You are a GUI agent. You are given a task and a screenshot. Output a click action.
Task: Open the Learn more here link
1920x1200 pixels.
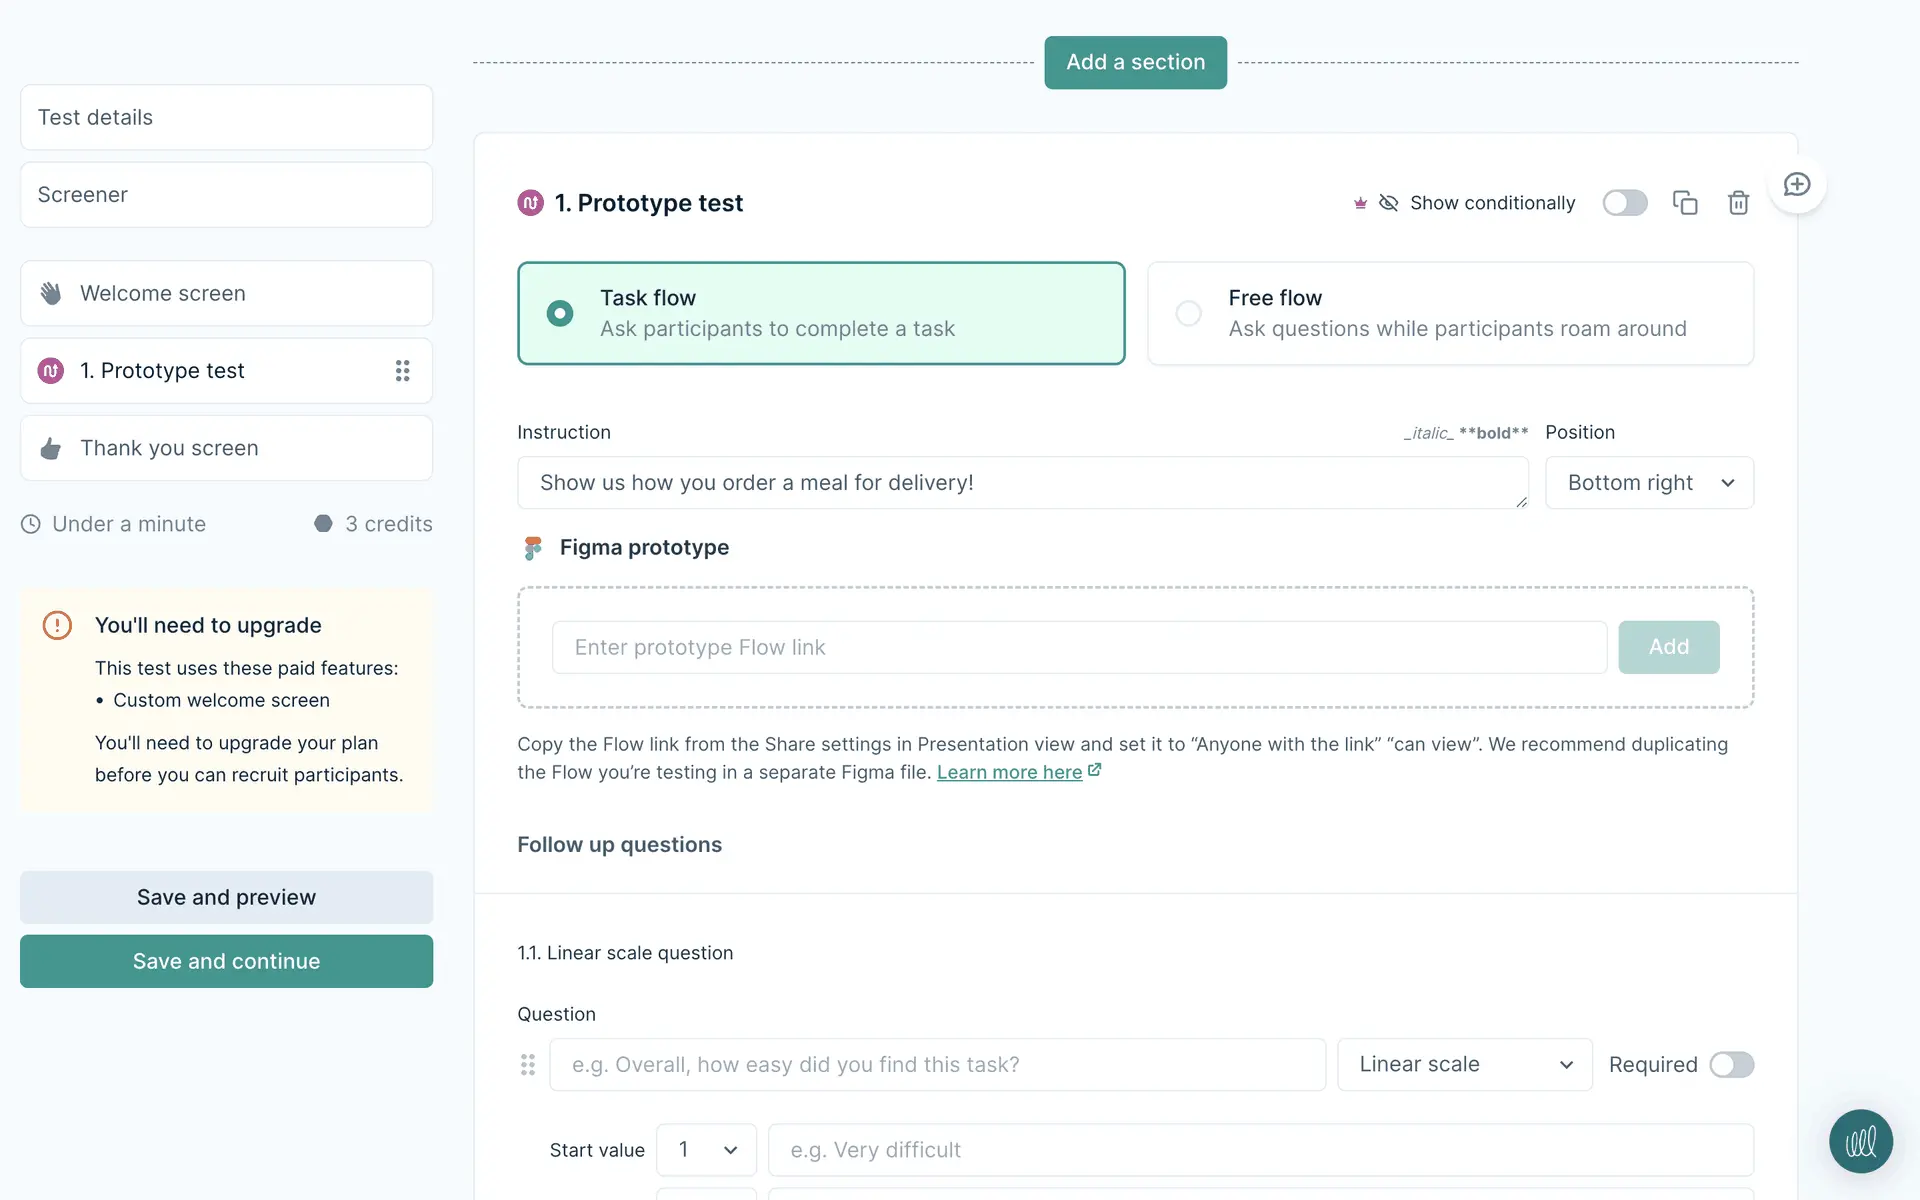click(1010, 772)
